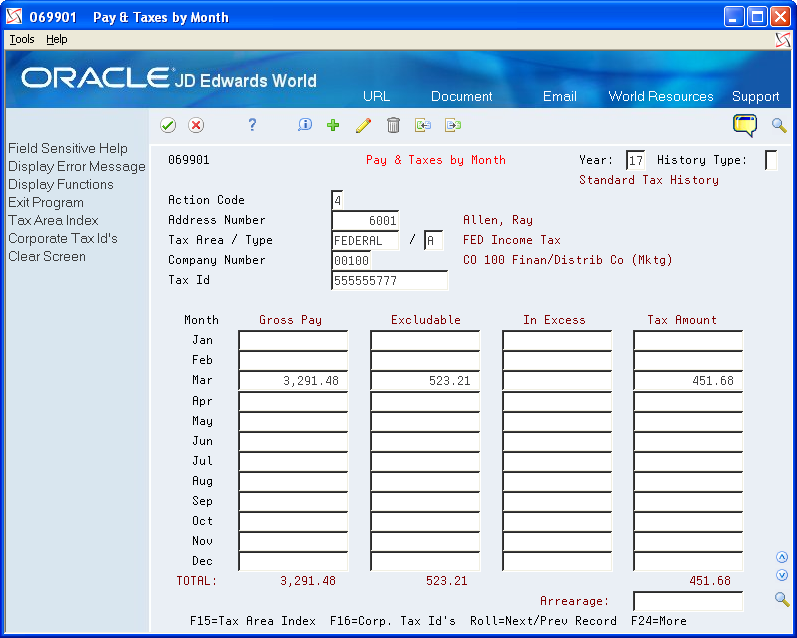Click the Feb Excludable field
Screen dimensions: 797x638
pyautogui.click(x=425, y=360)
